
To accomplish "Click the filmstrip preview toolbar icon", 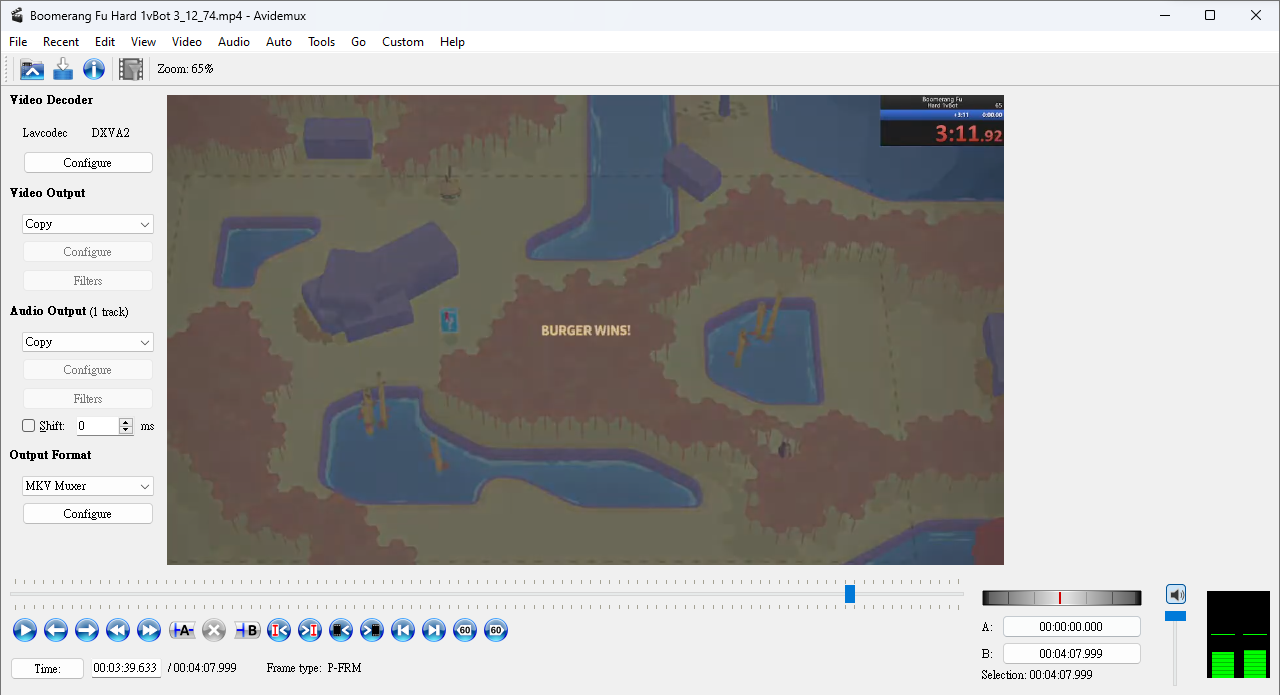I will (x=131, y=69).
